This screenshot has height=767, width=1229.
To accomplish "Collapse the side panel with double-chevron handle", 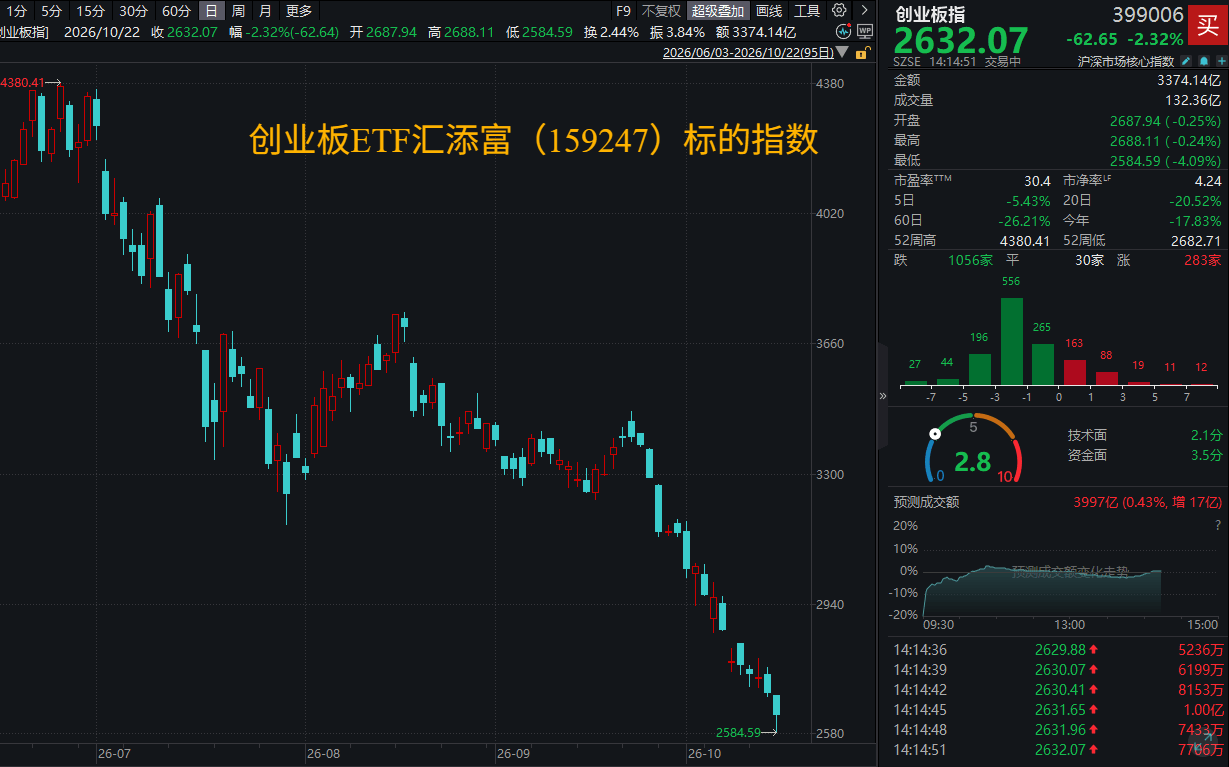I will pos(883,396).
